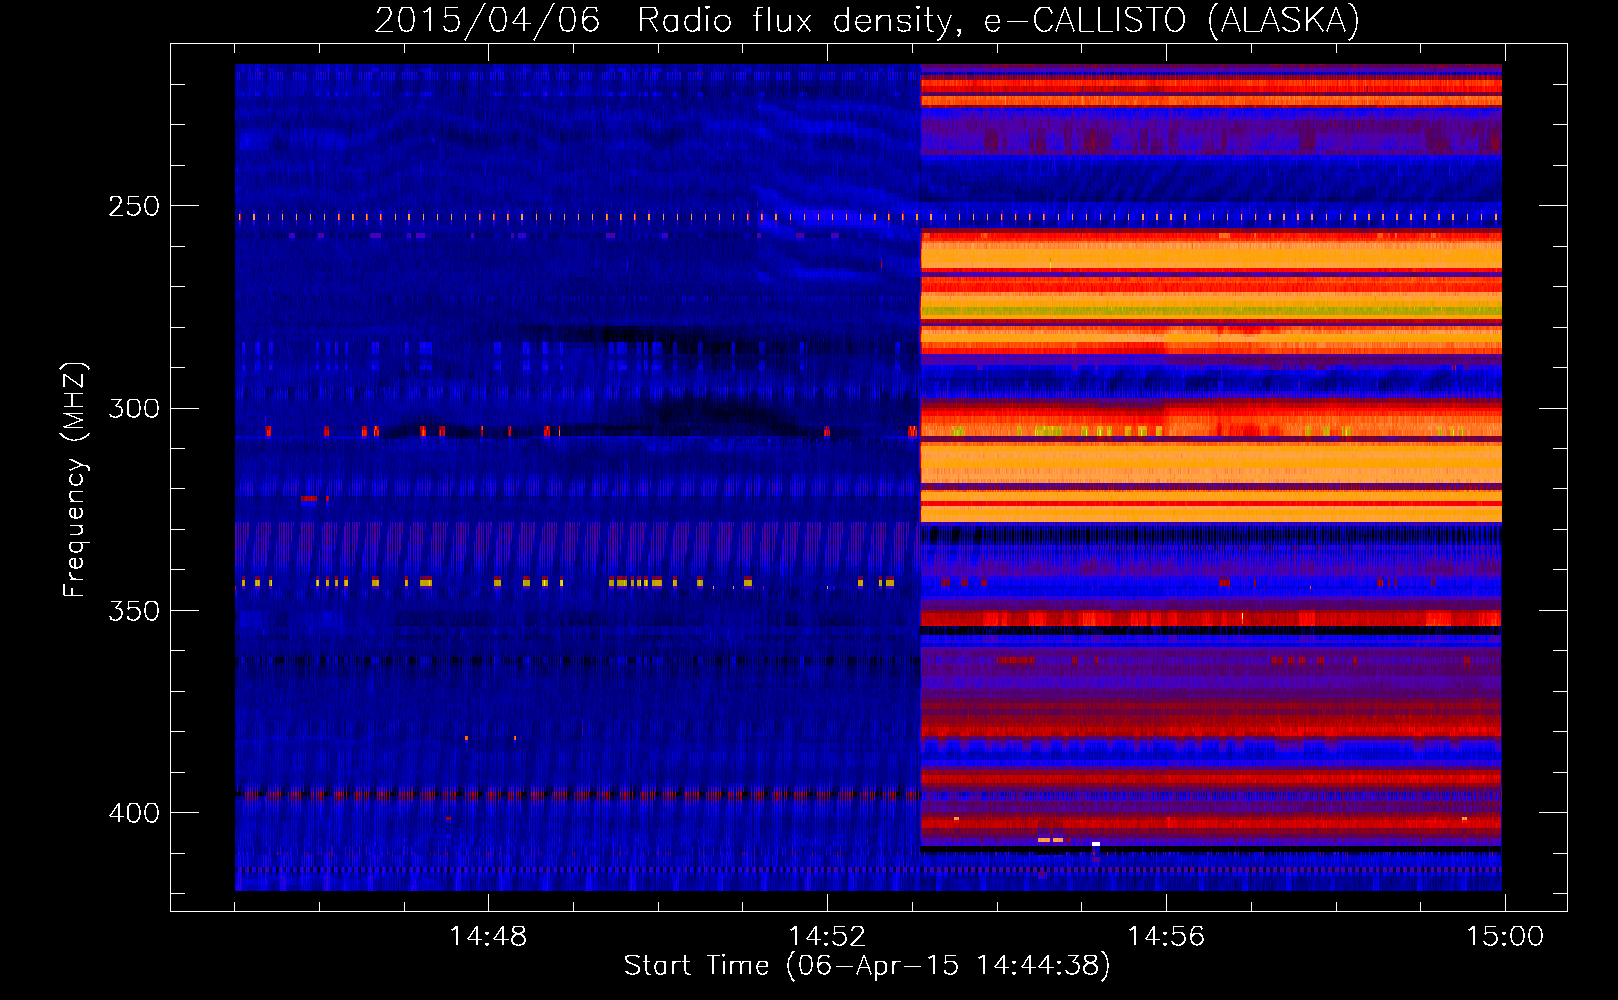Select the 350 frequency tick label

pyautogui.click(x=134, y=610)
